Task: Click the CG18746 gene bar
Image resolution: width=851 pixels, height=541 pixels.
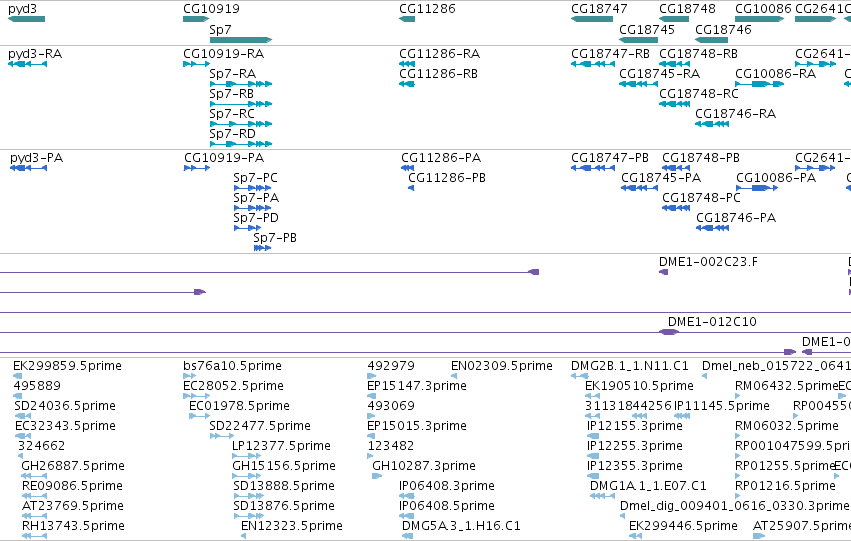Action: (x=712, y=40)
